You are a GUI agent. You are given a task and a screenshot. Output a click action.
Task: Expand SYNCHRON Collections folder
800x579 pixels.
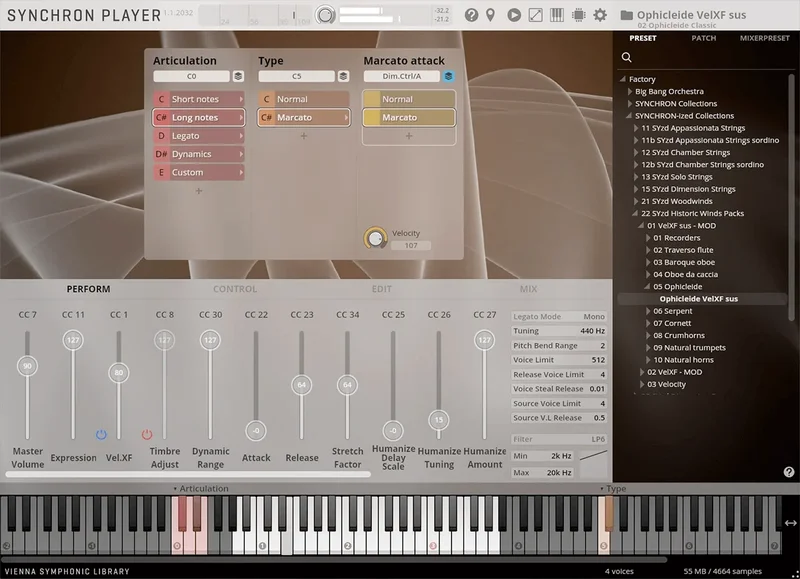630,104
